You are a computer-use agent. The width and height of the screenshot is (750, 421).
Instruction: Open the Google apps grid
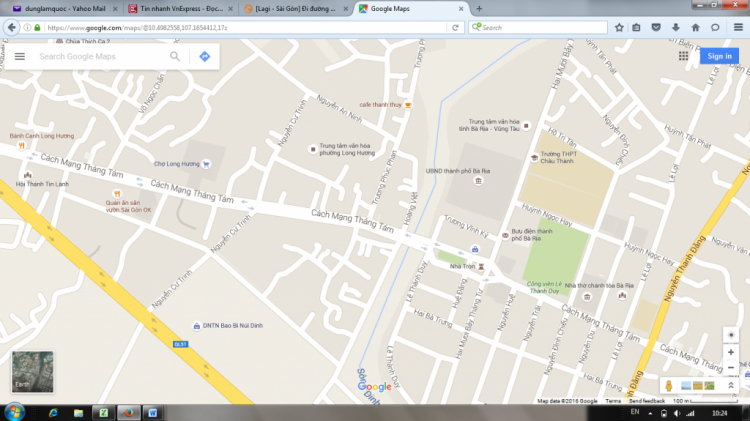click(x=684, y=56)
